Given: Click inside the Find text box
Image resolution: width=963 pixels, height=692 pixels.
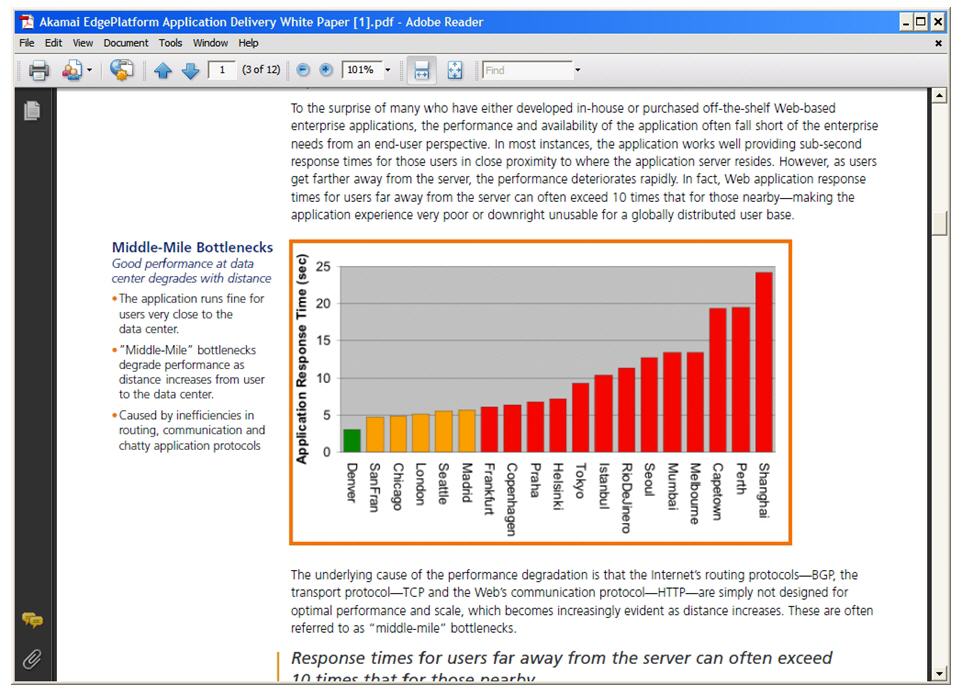Looking at the screenshot, I should pos(525,70).
